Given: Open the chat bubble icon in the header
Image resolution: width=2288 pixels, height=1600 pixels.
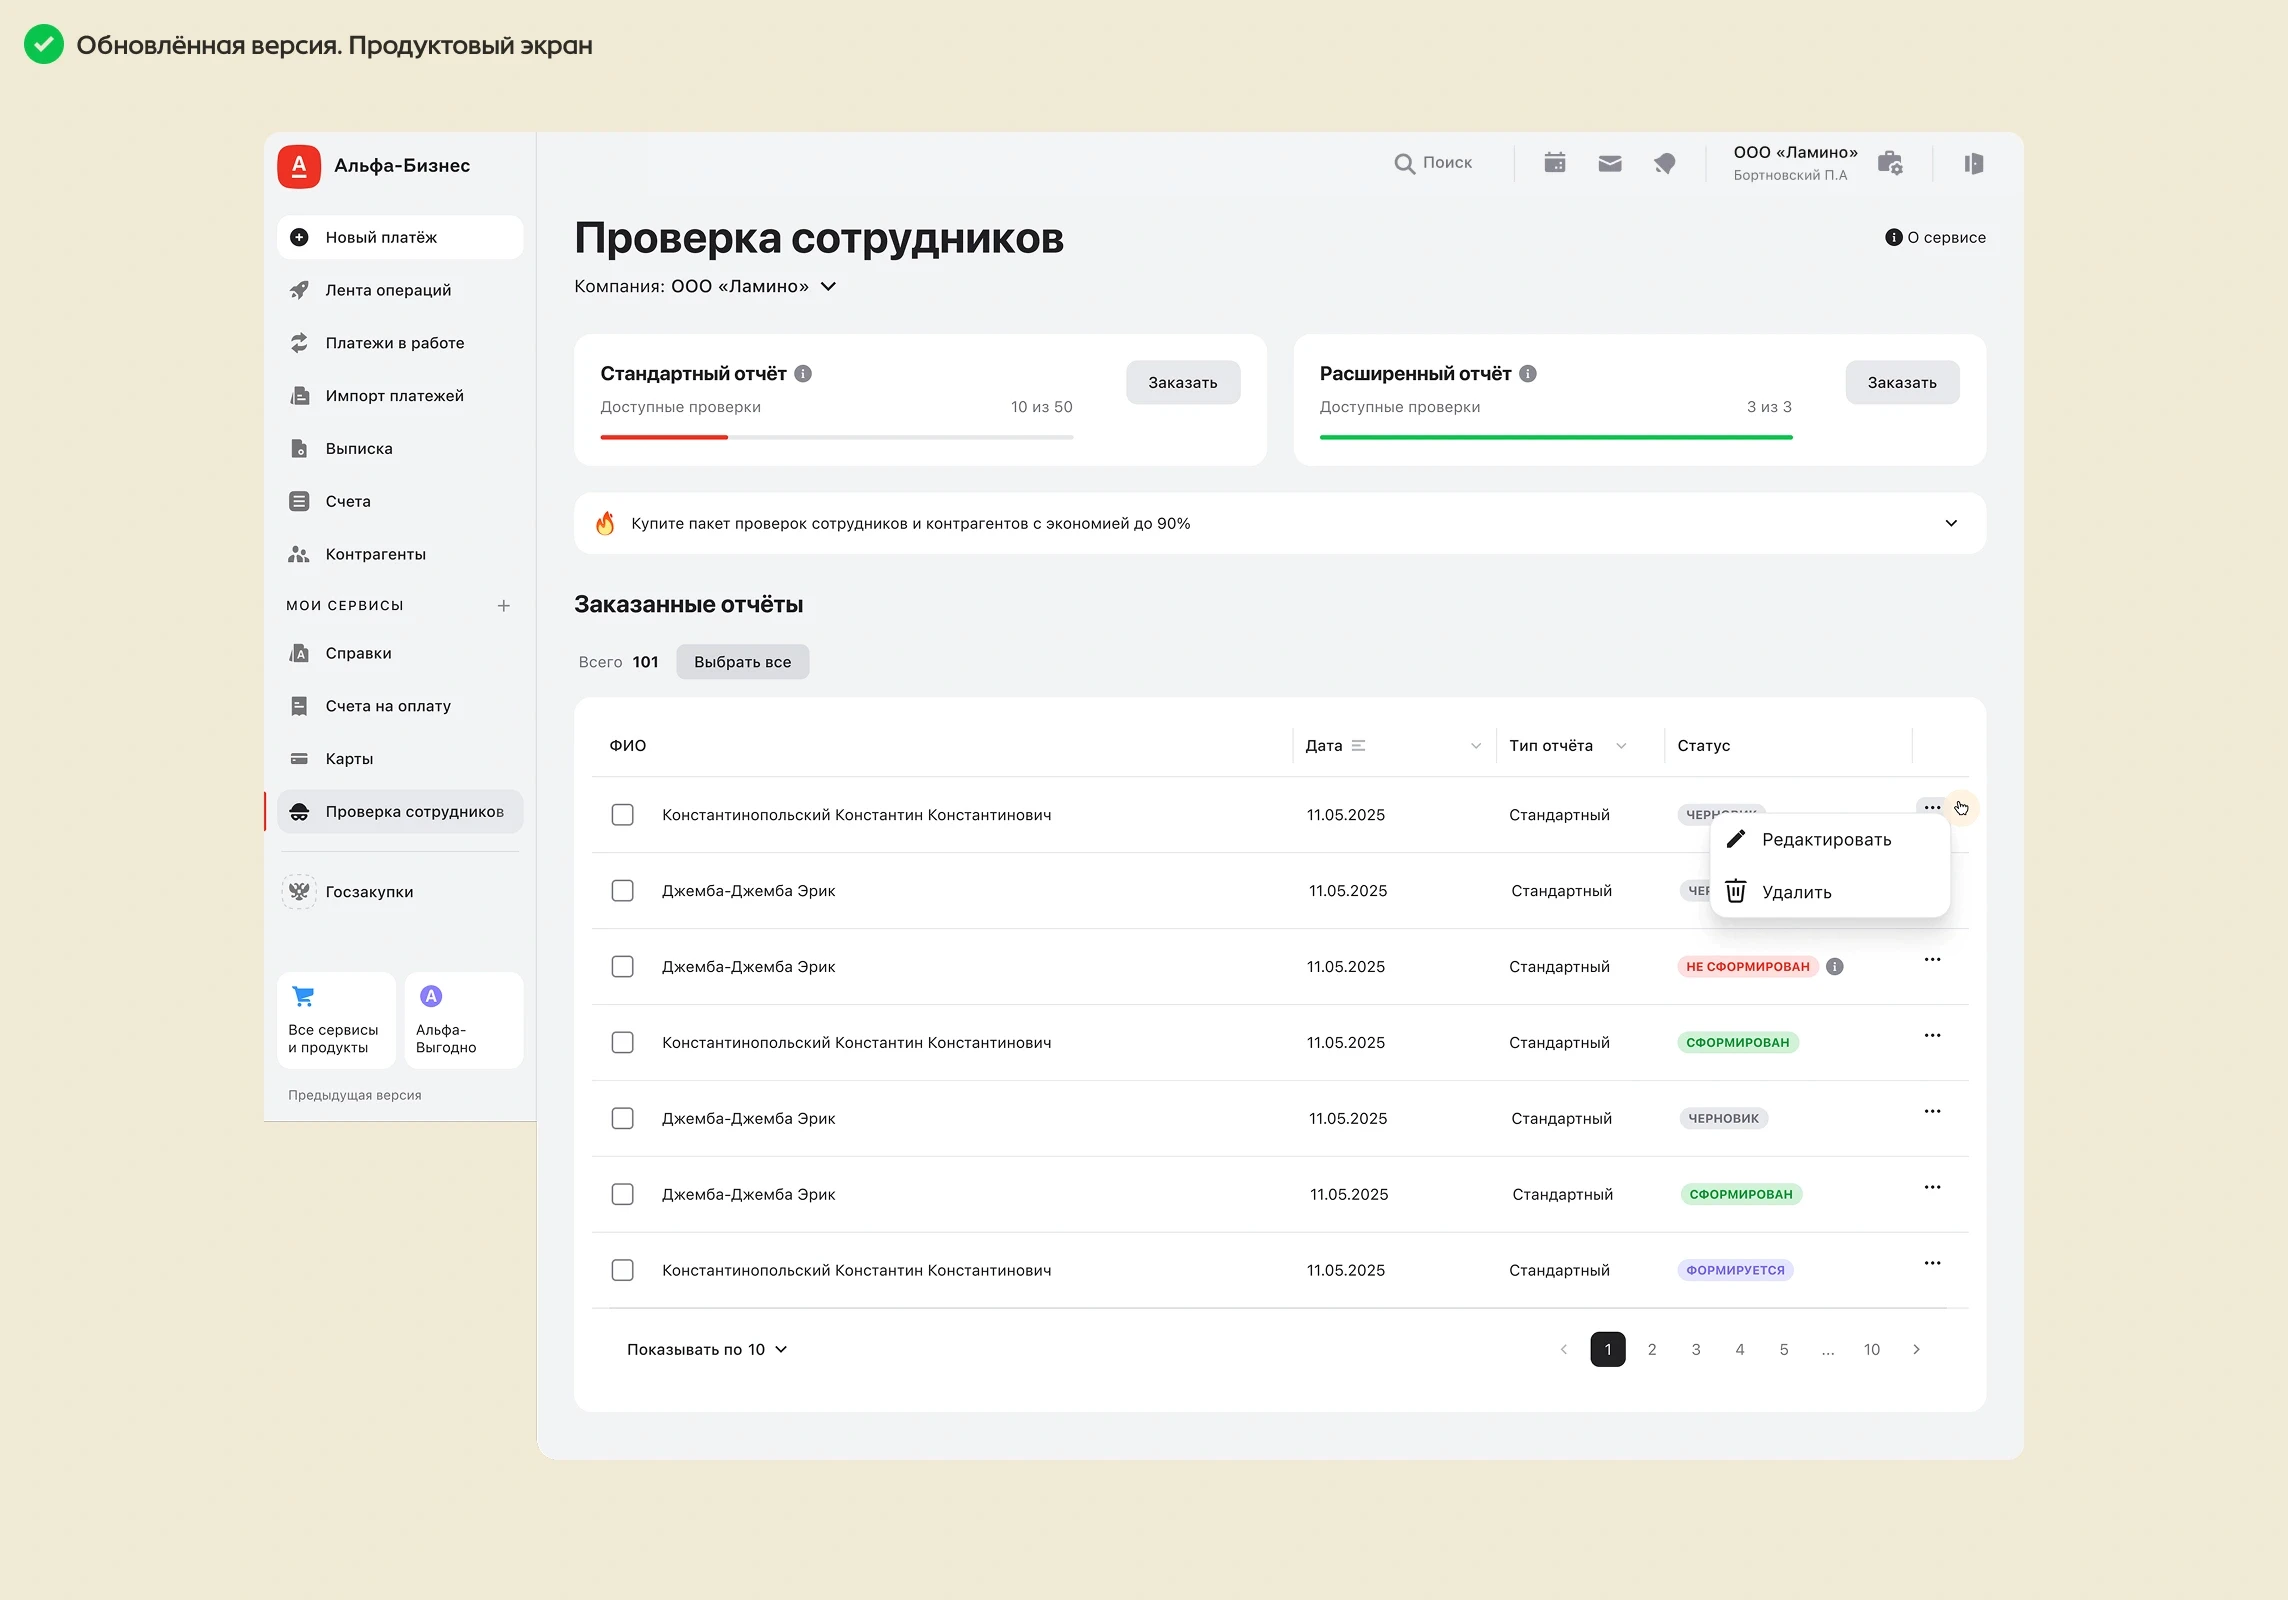Looking at the screenshot, I should (x=1664, y=163).
